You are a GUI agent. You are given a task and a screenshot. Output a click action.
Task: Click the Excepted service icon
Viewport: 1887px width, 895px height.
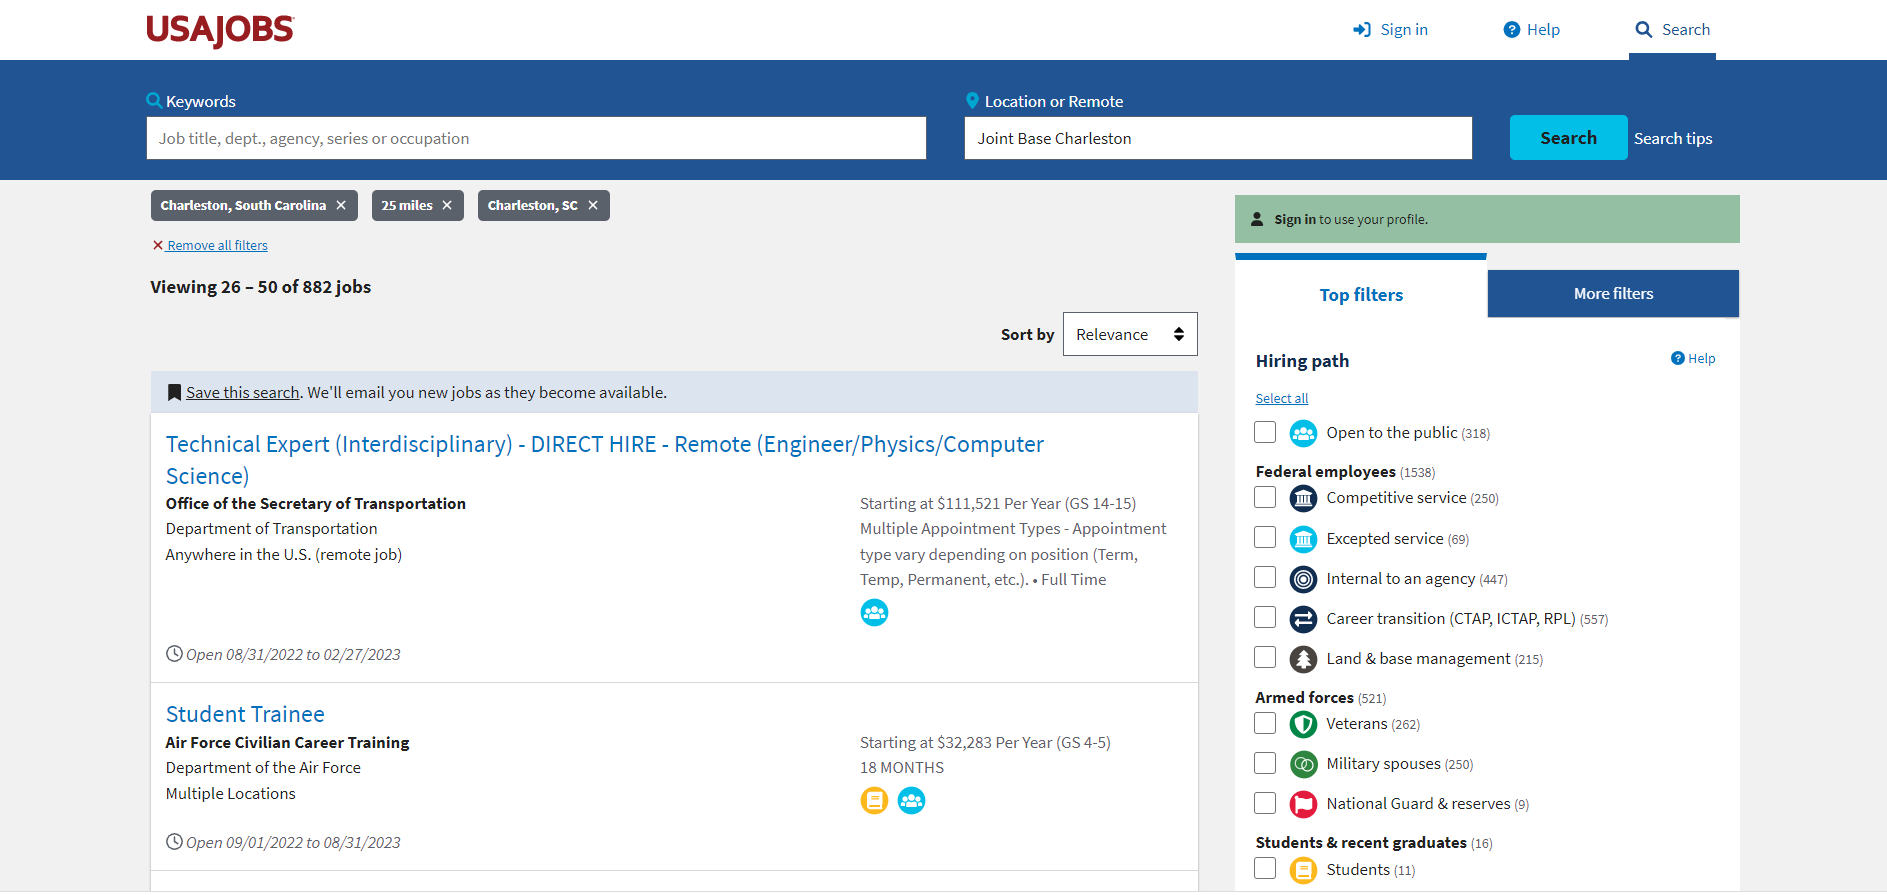tap(1303, 539)
